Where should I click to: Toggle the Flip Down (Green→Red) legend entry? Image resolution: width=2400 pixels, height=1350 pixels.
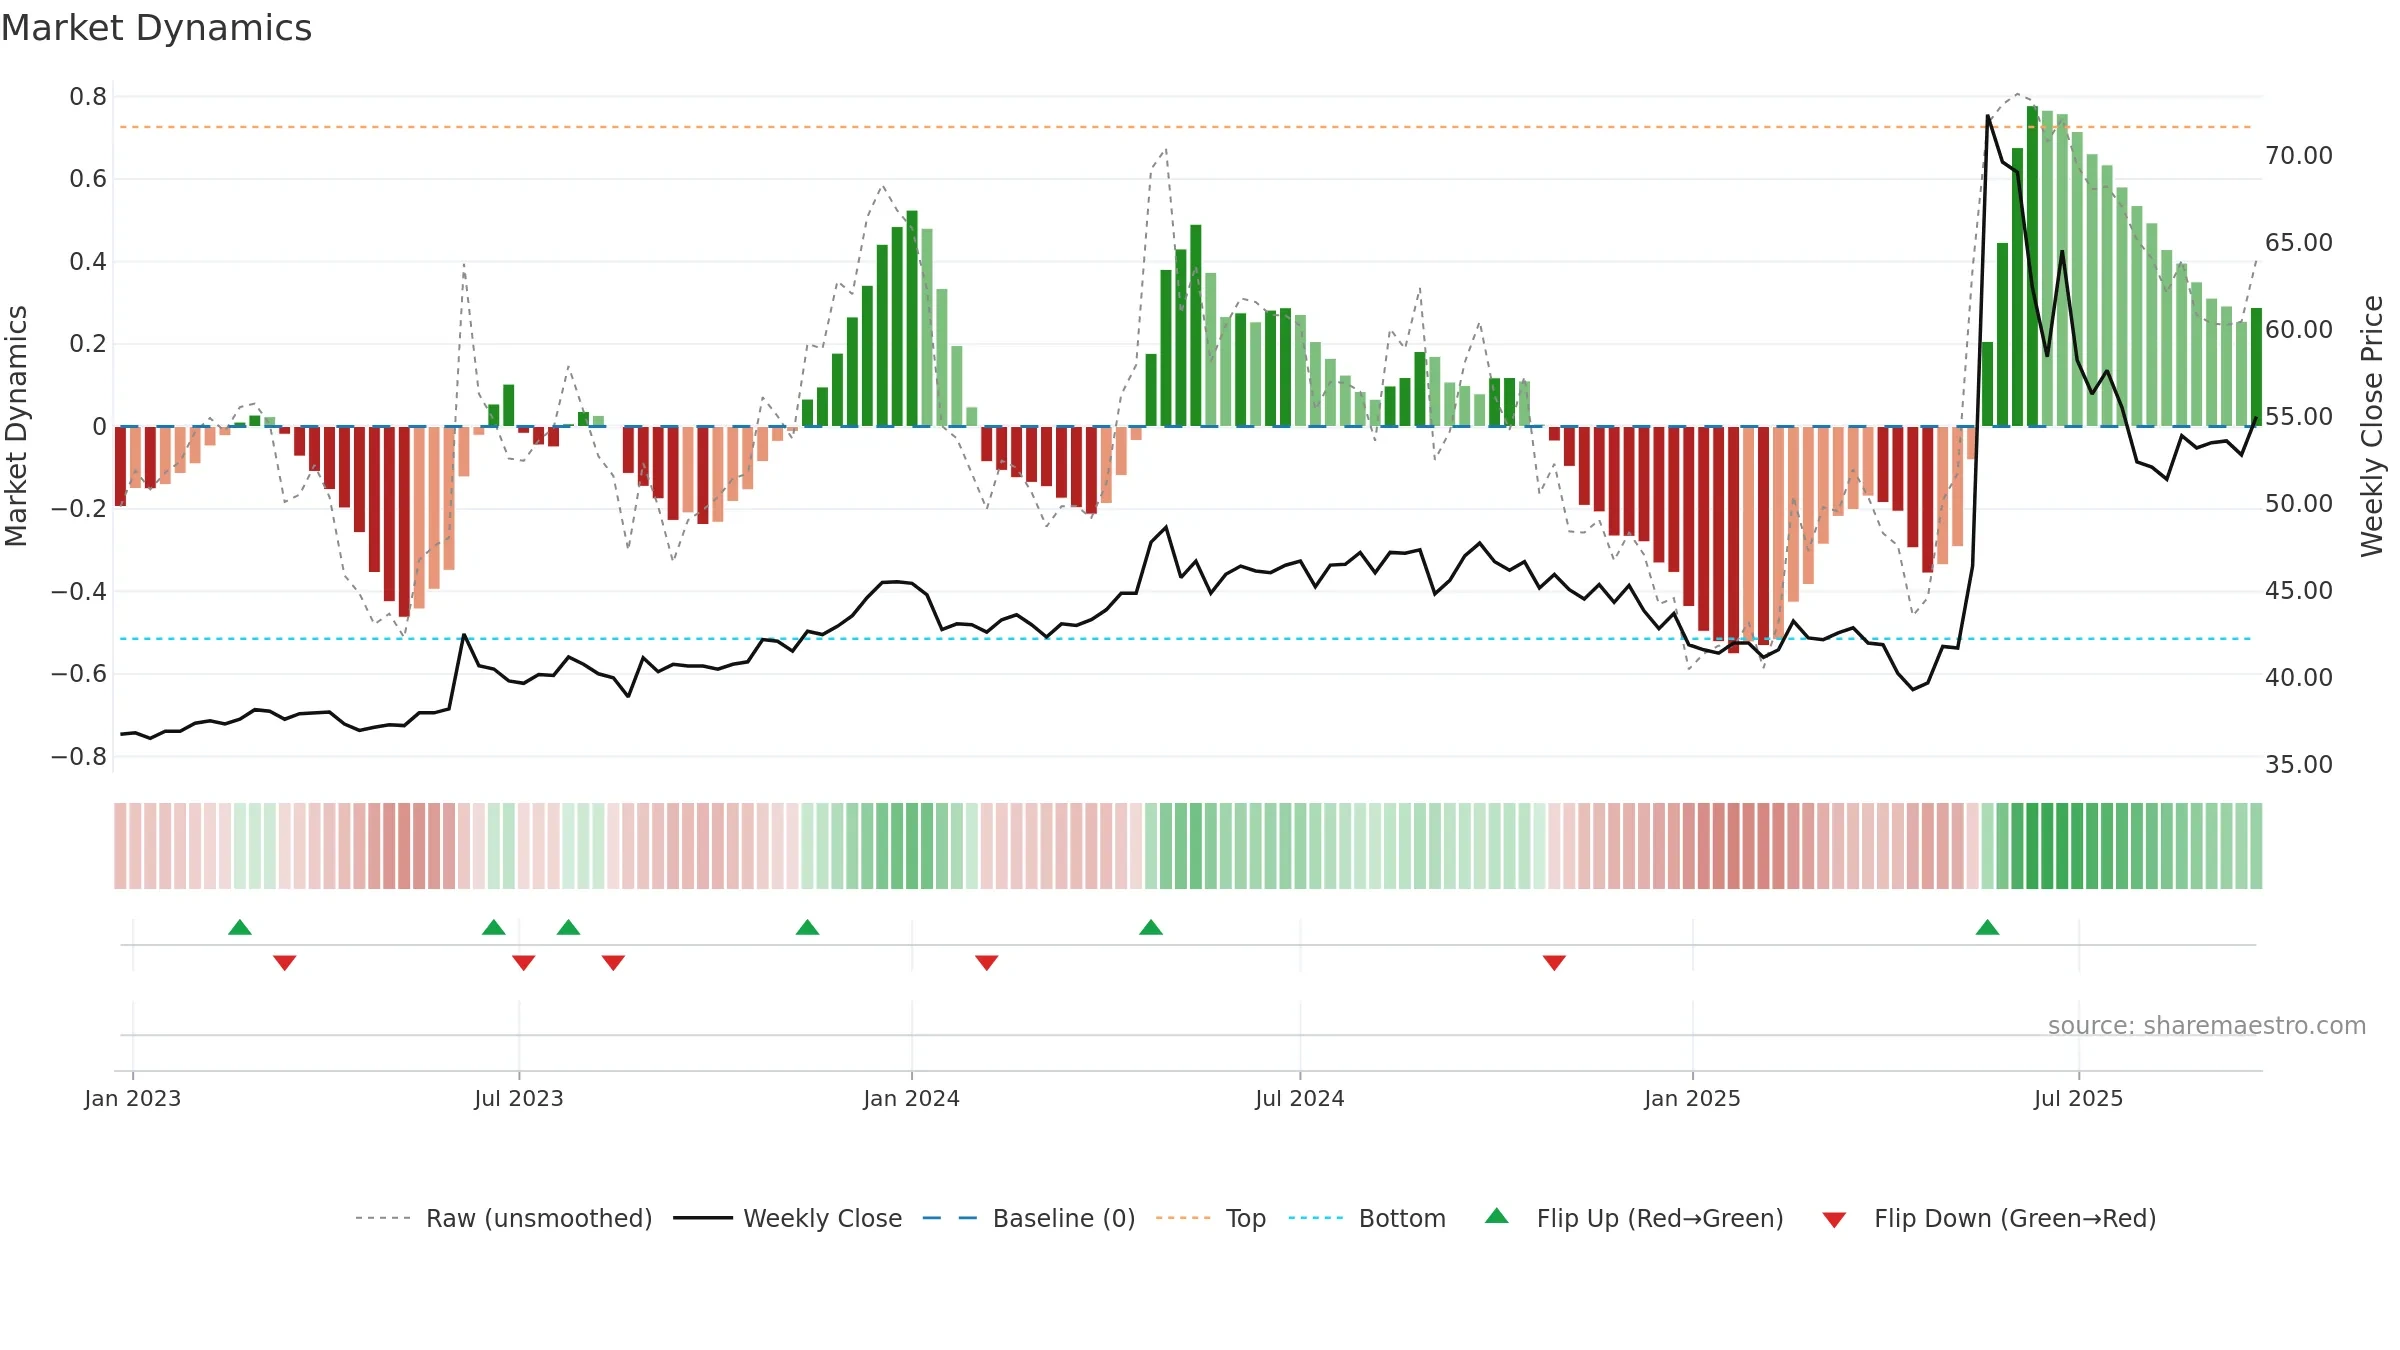pyautogui.click(x=1988, y=1218)
